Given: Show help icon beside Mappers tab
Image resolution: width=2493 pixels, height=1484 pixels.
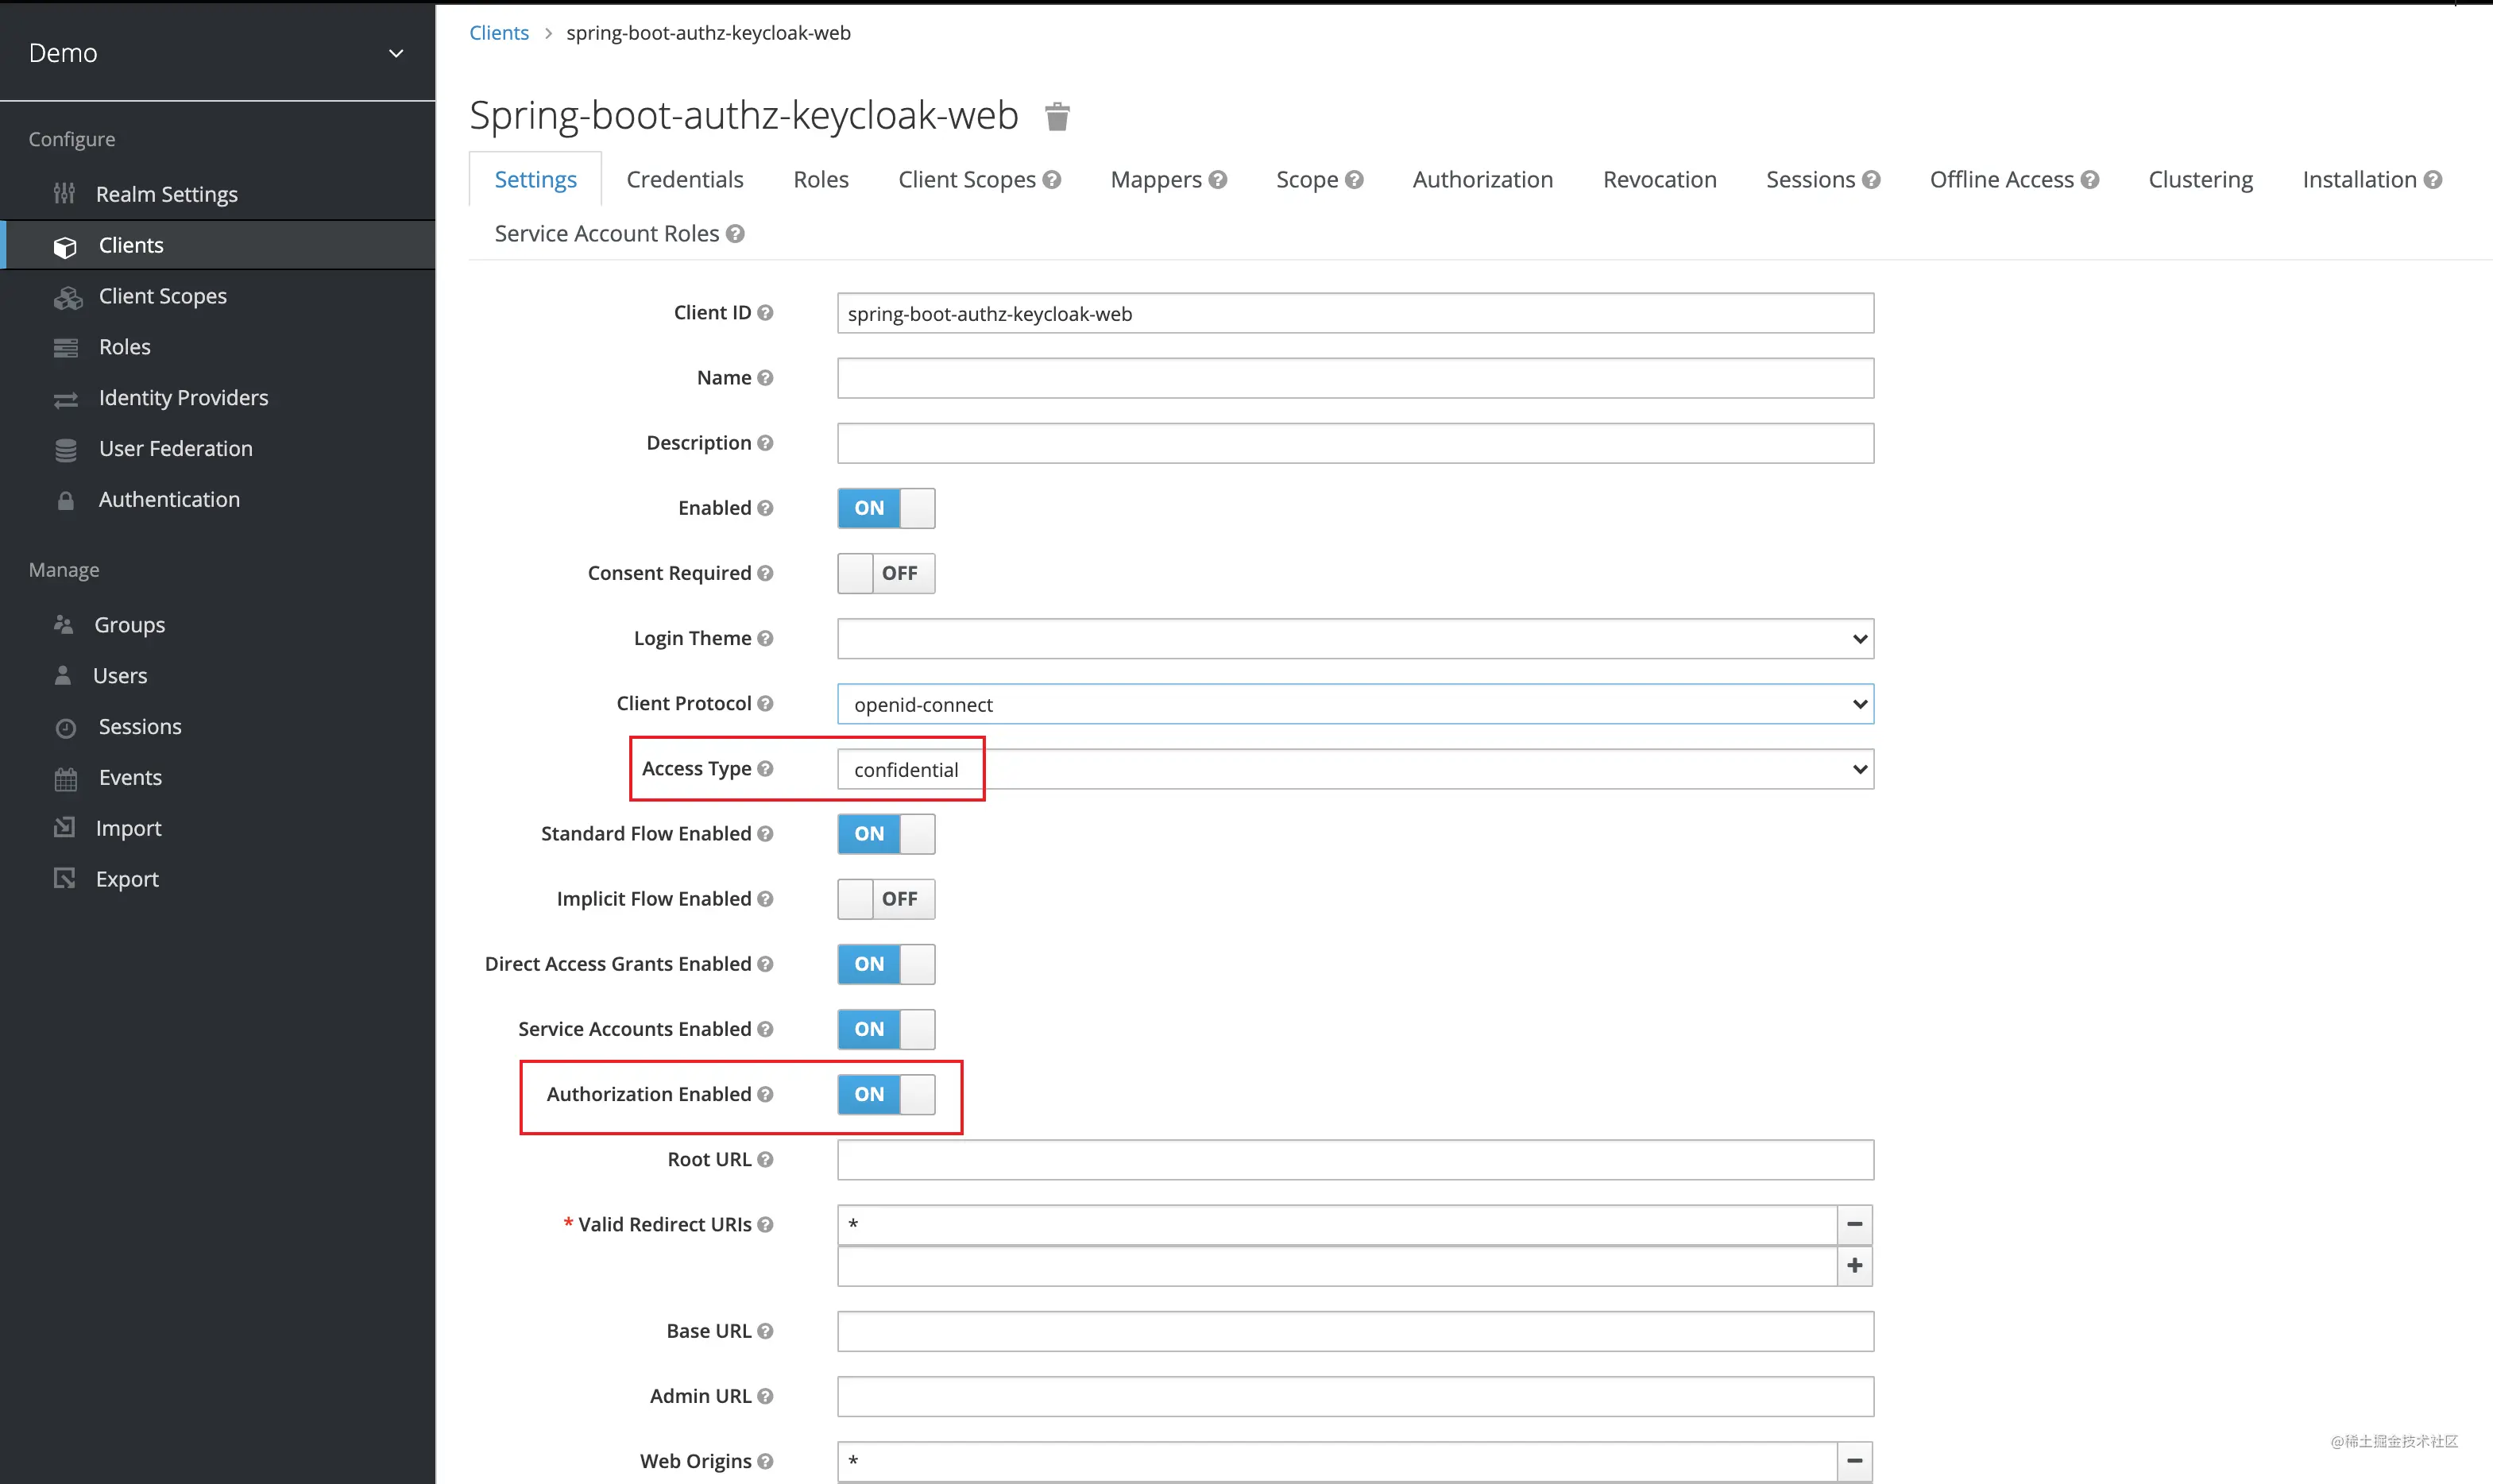Looking at the screenshot, I should [1217, 180].
